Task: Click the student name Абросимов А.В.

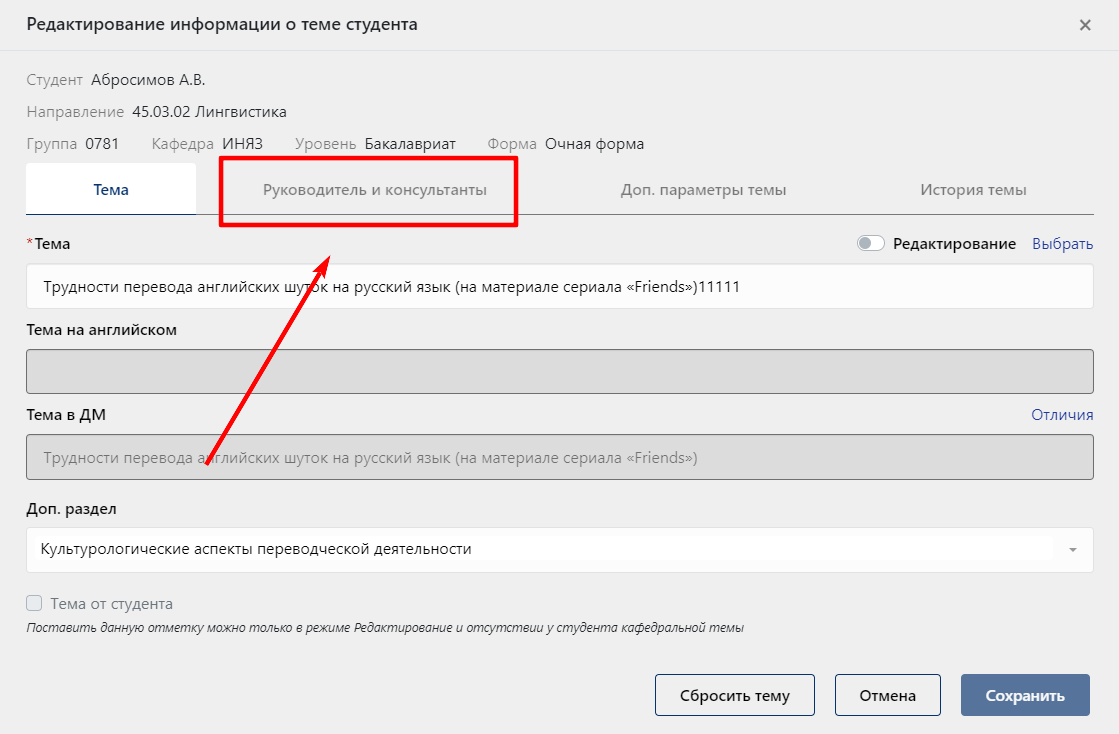Action: pos(148,80)
